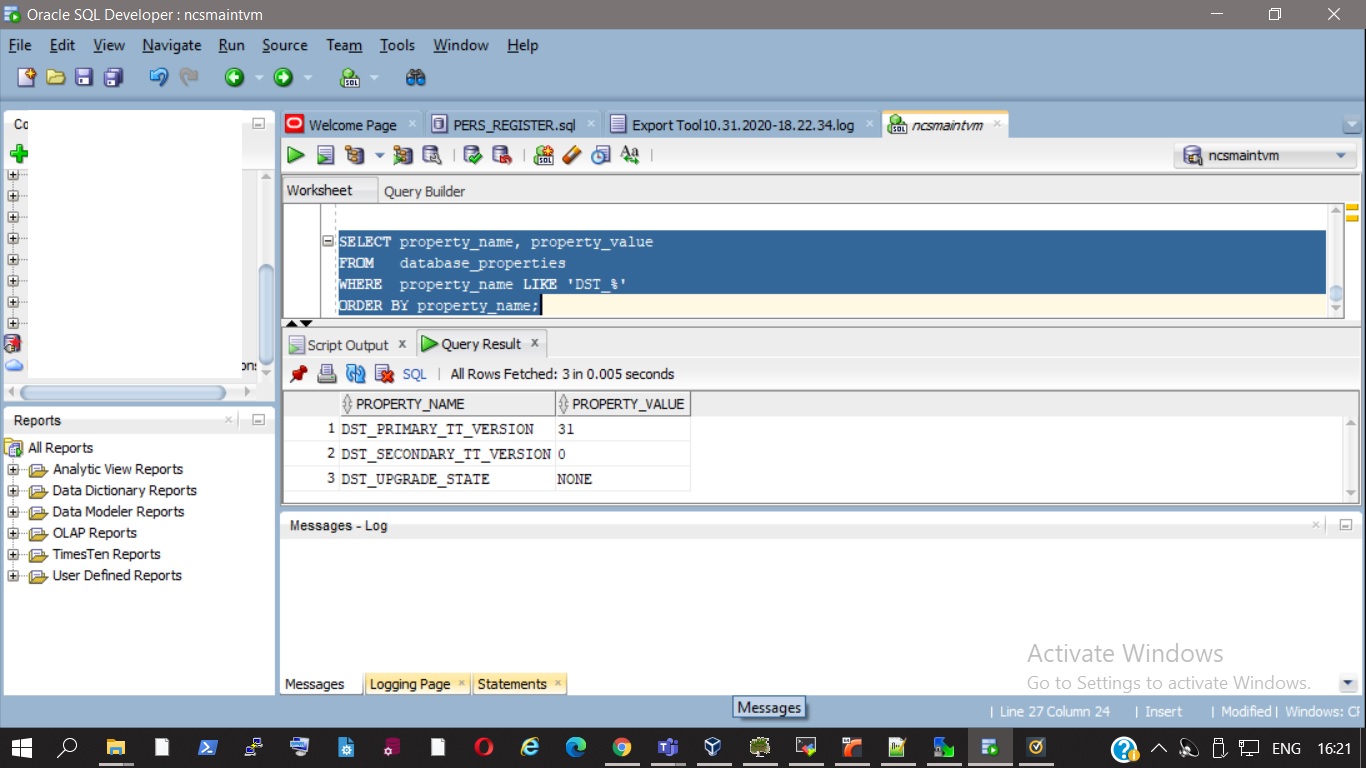The width and height of the screenshot is (1366, 768).
Task: Open the ncsmaintvm connection dropdown
Action: coord(1341,156)
